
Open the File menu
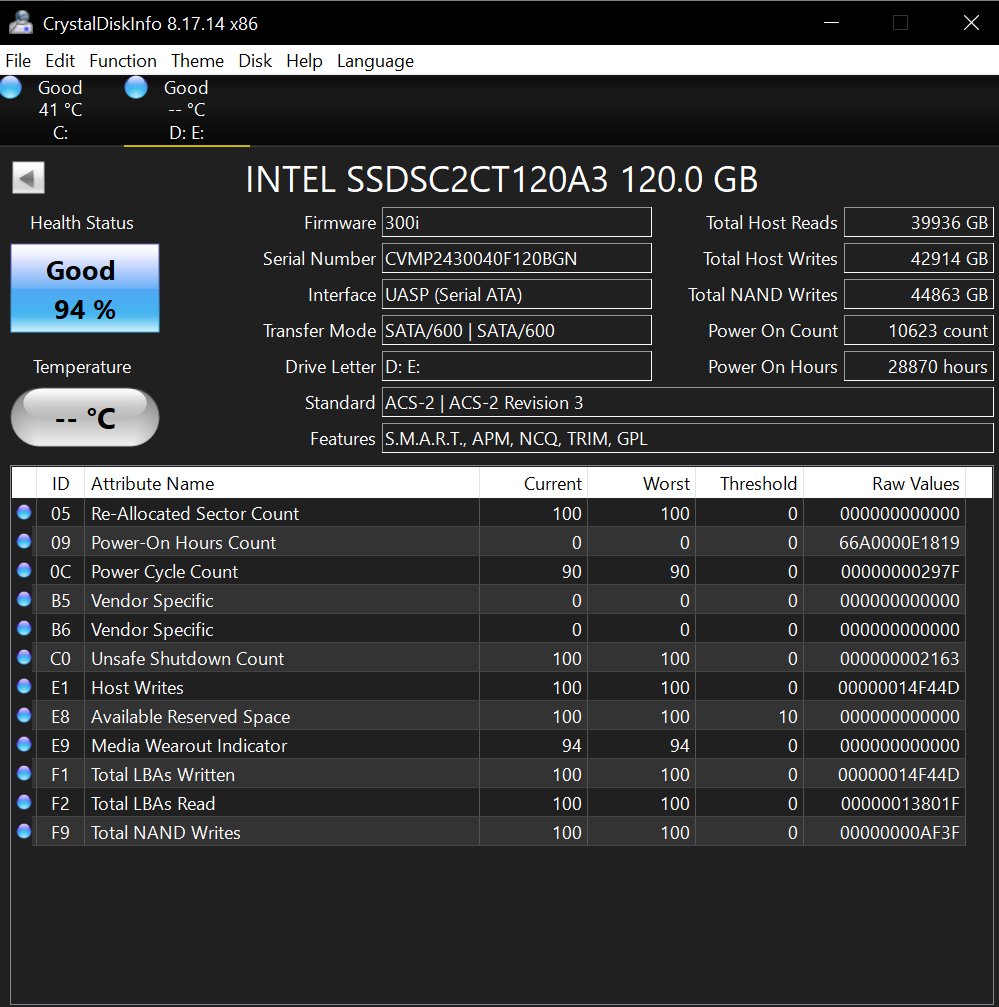coord(18,61)
